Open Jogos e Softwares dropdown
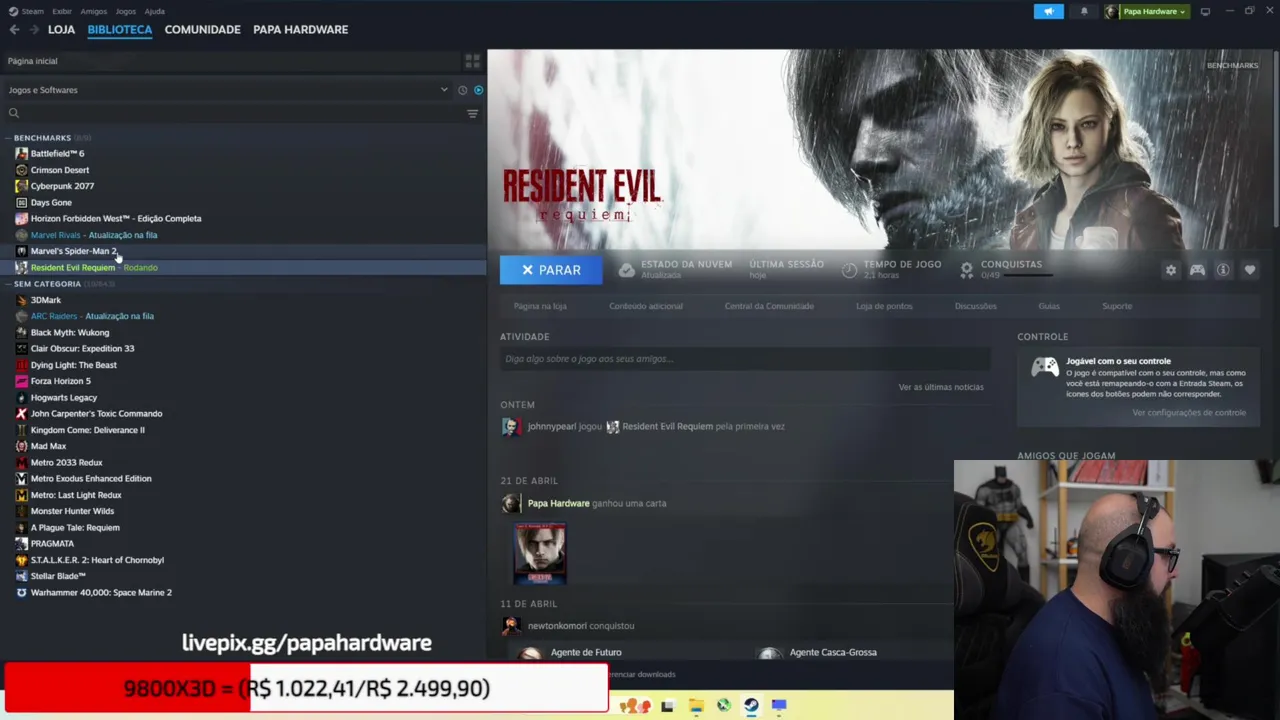 point(228,90)
